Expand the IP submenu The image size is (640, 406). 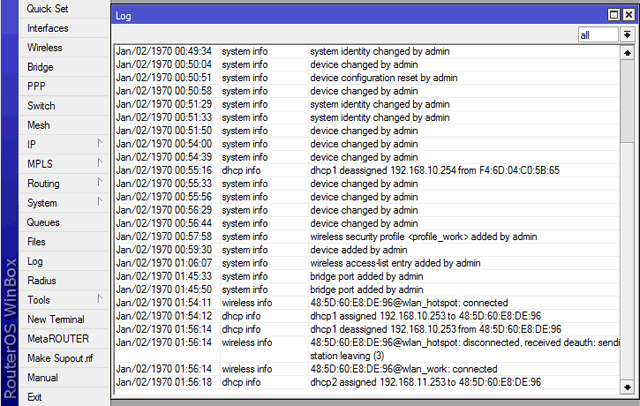[60, 145]
